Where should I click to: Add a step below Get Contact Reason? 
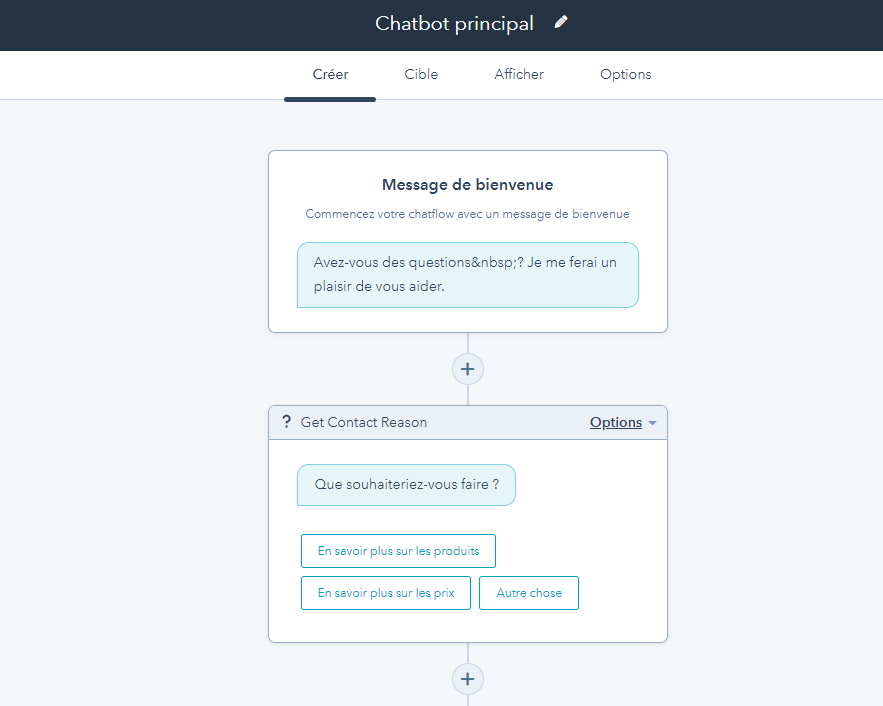click(x=467, y=679)
